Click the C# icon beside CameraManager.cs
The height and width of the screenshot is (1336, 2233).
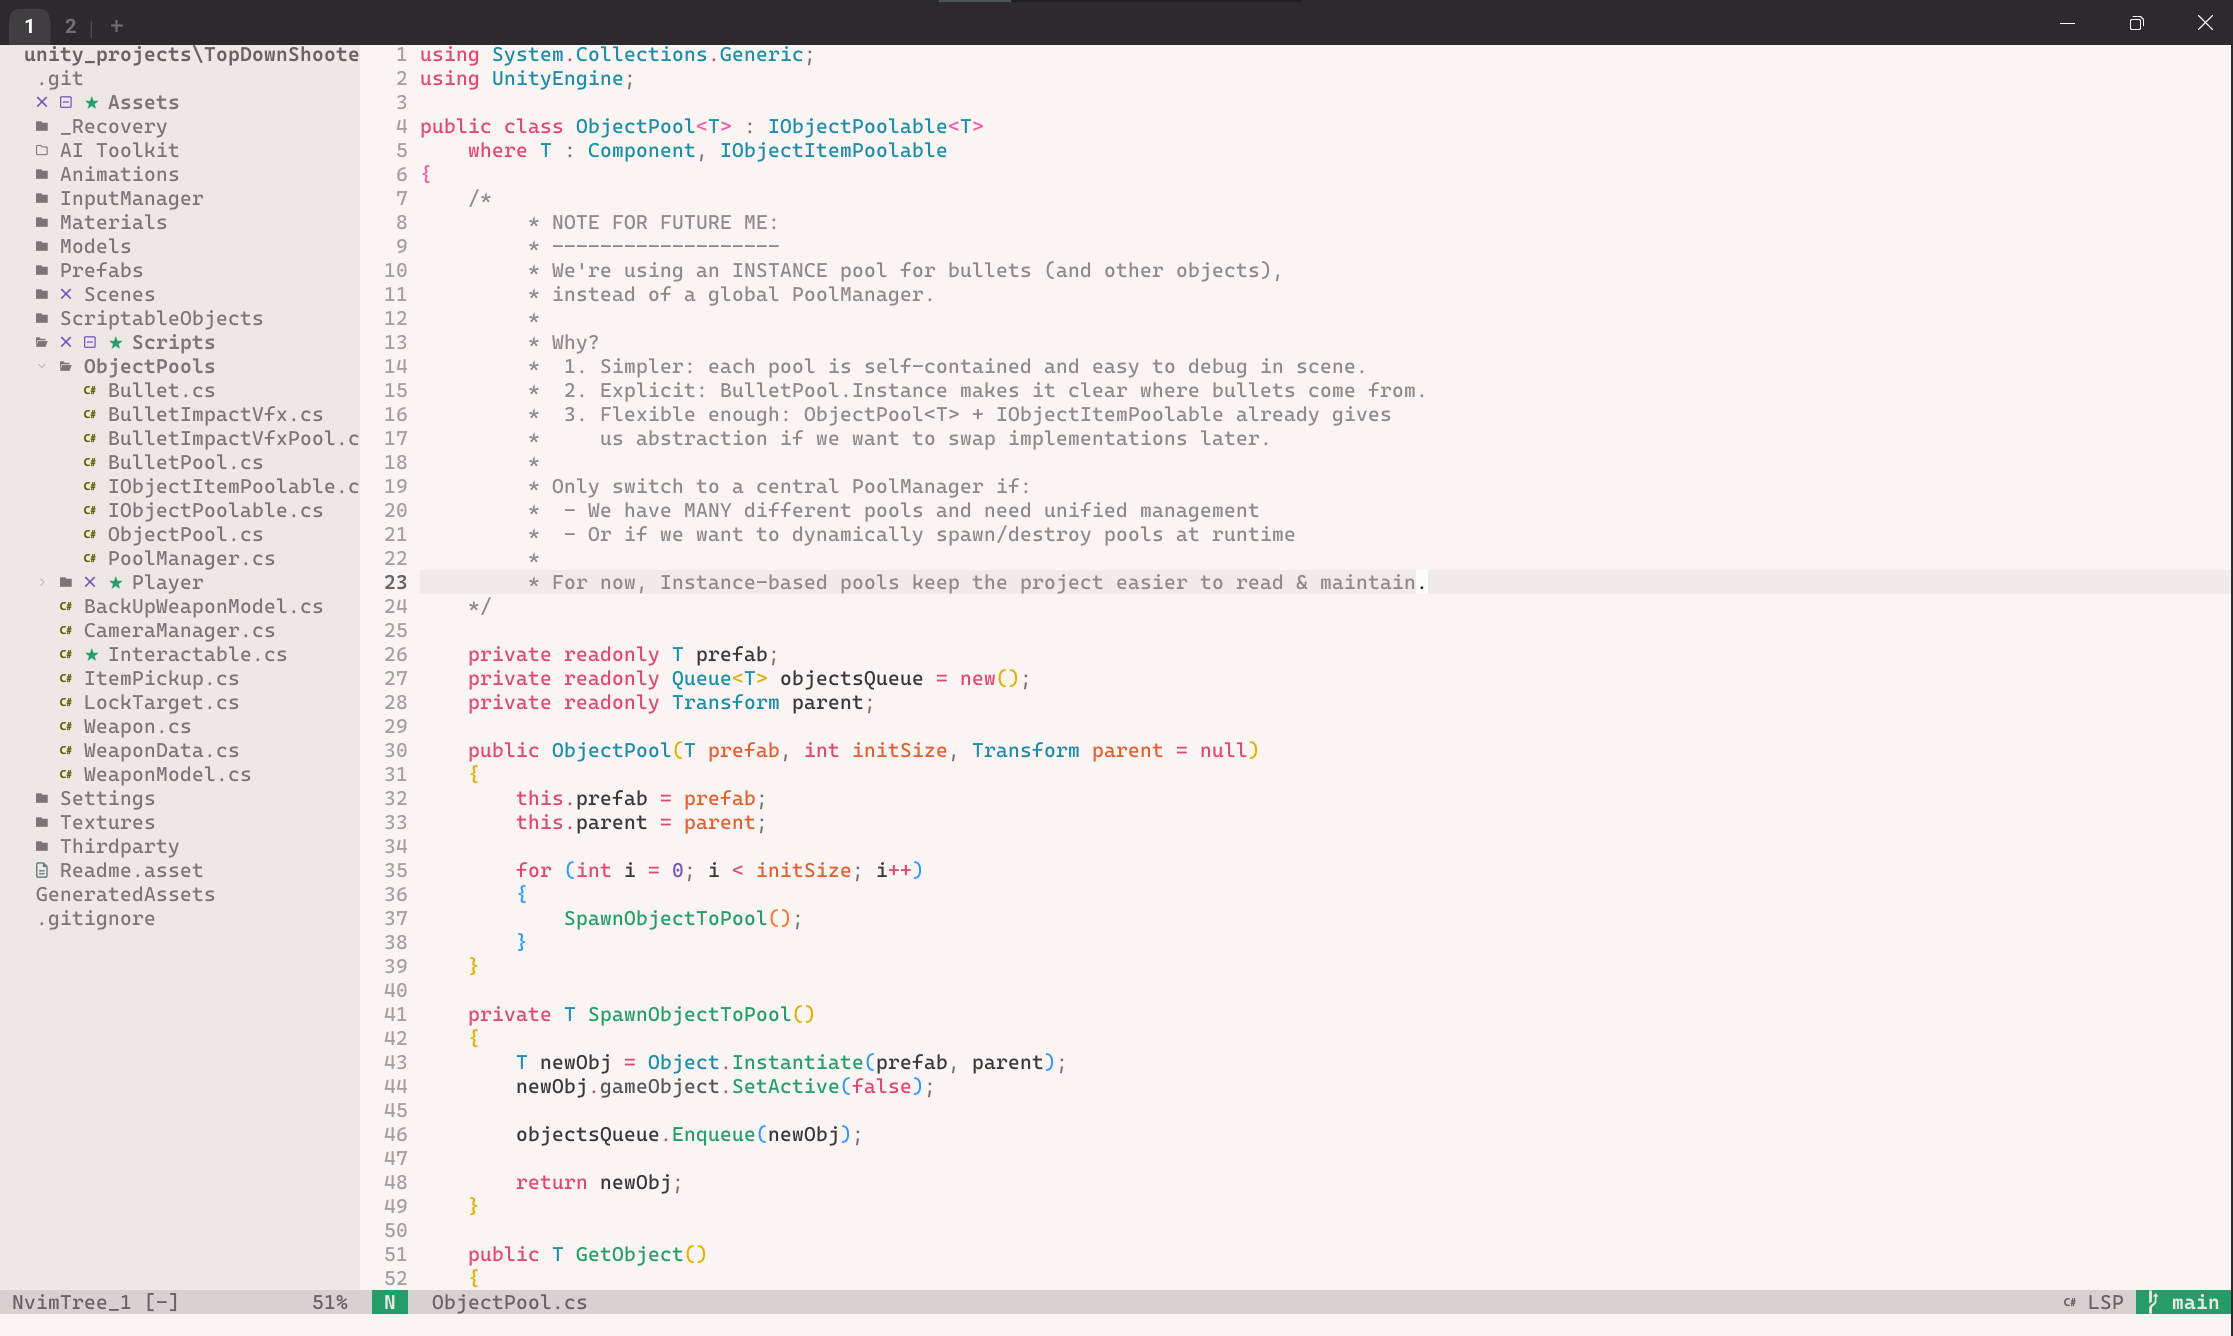66,631
